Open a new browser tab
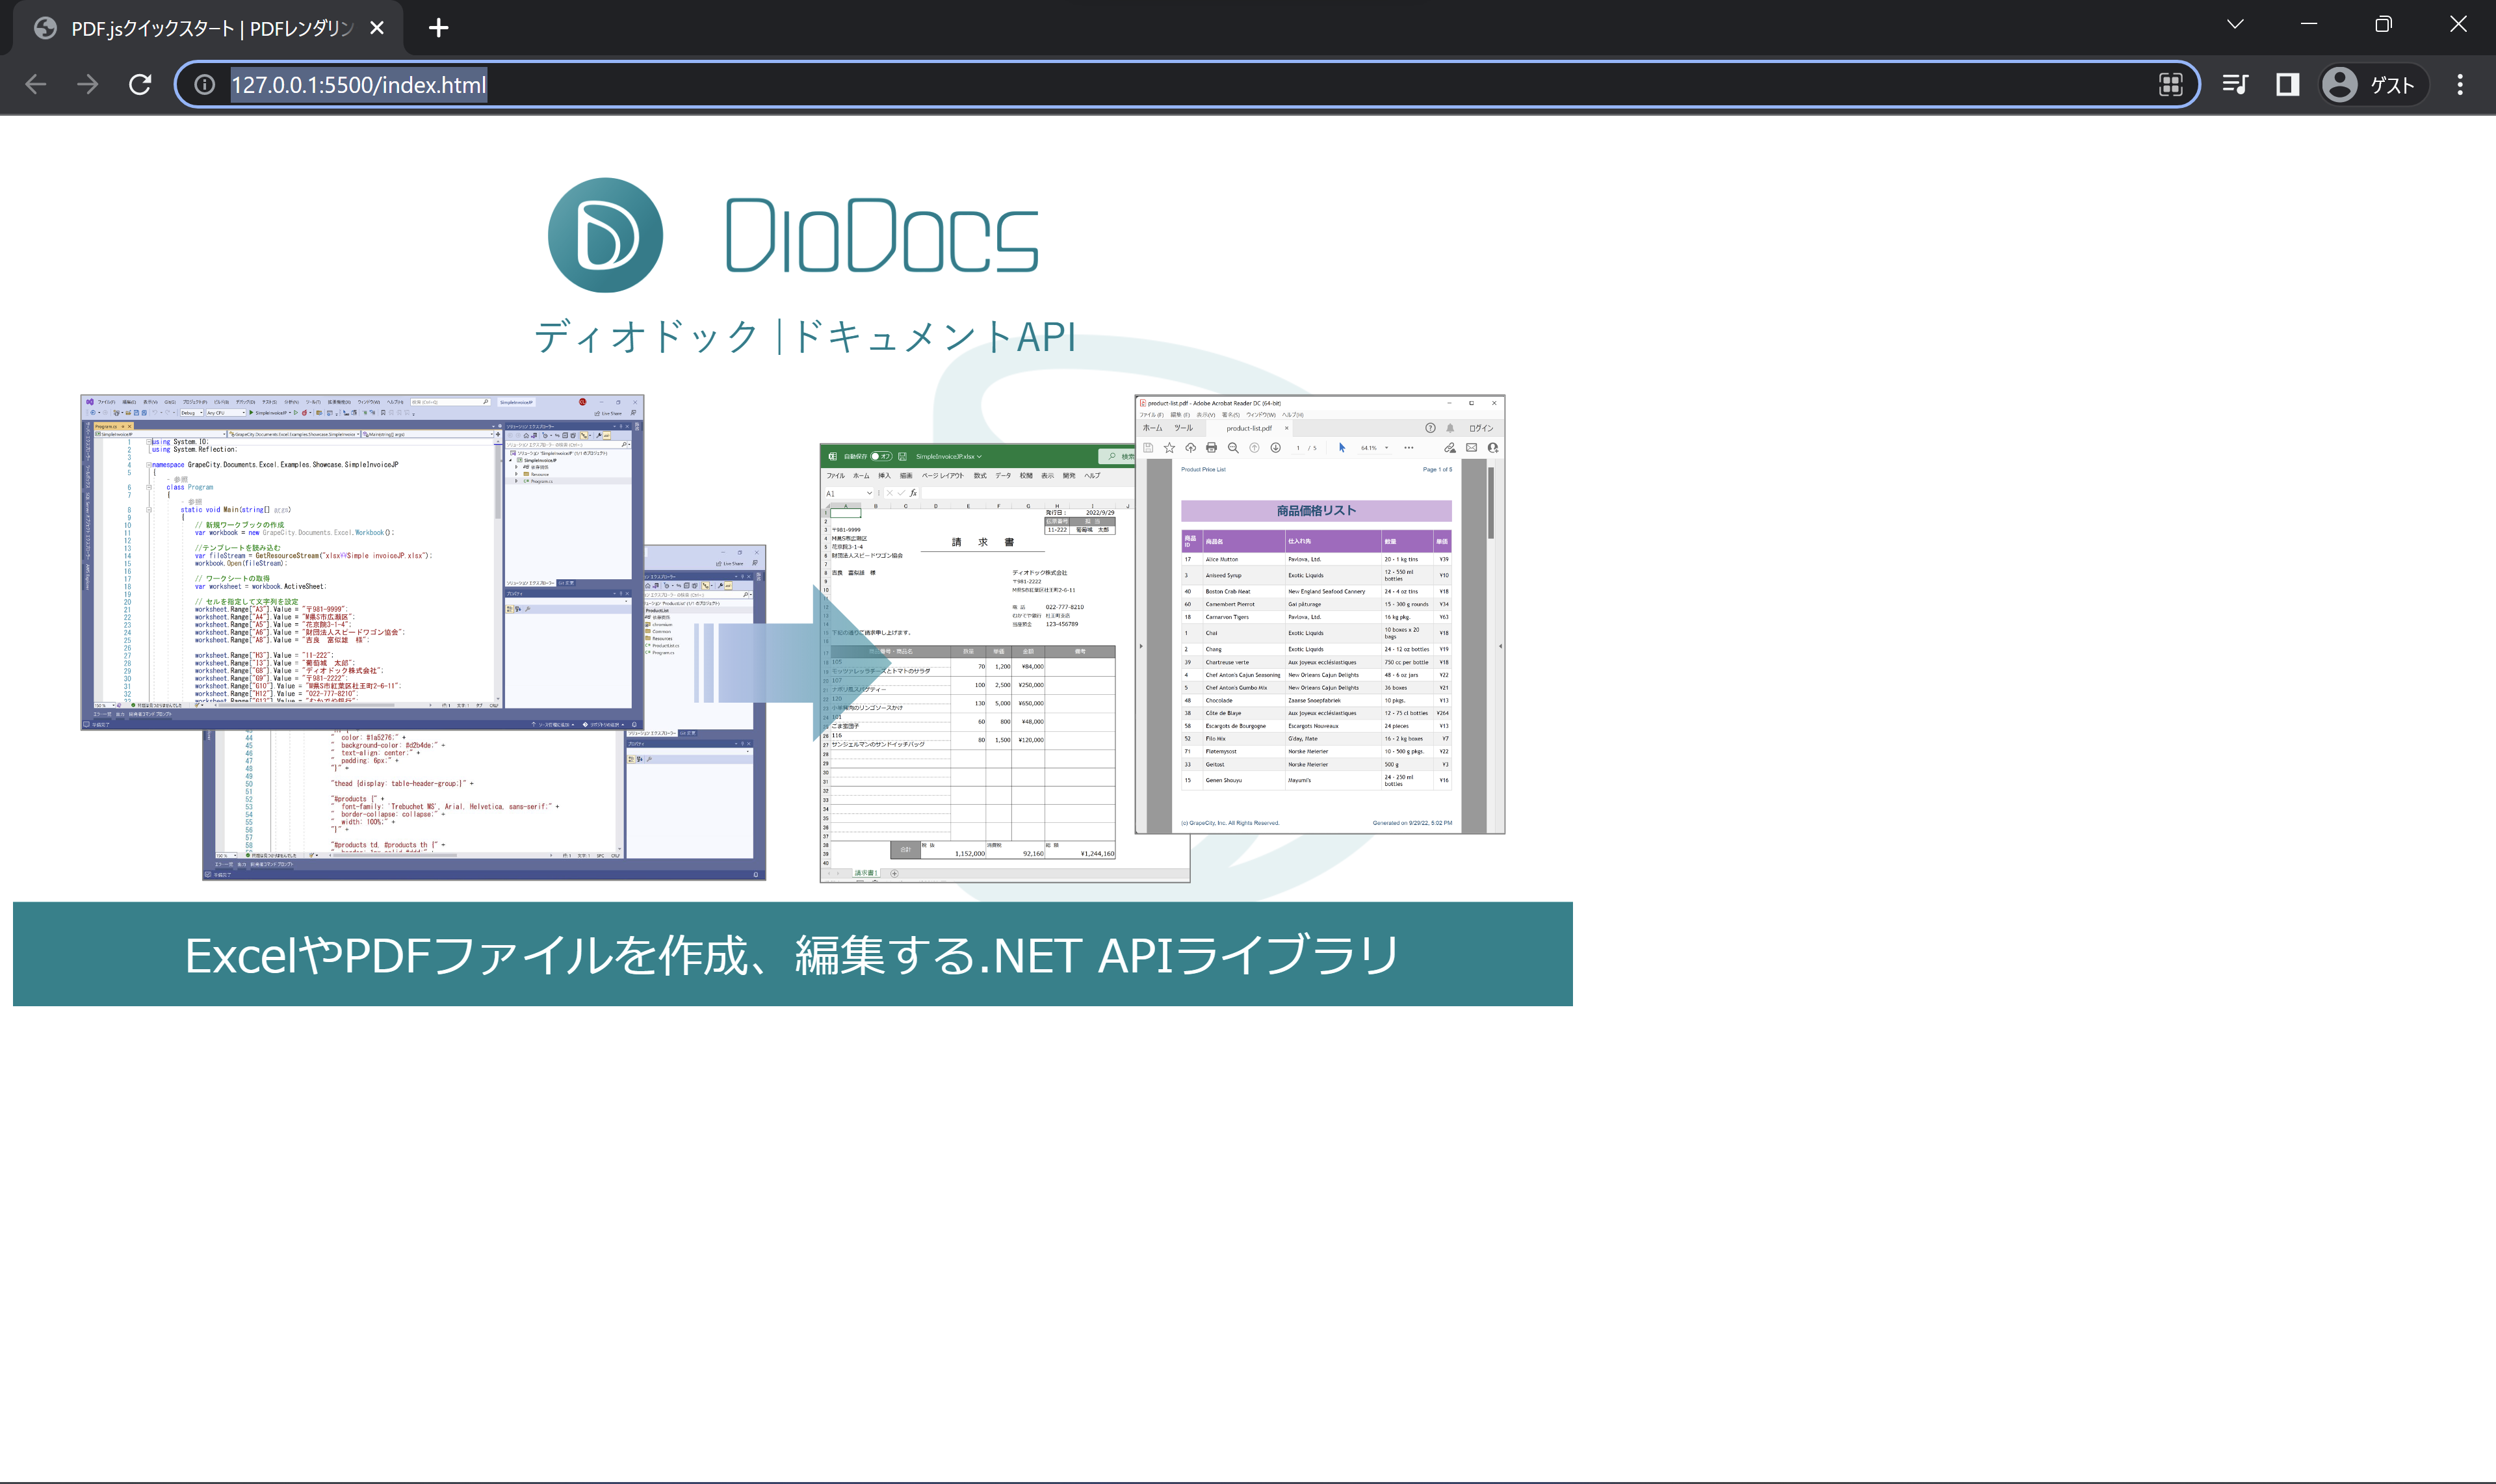 click(438, 28)
